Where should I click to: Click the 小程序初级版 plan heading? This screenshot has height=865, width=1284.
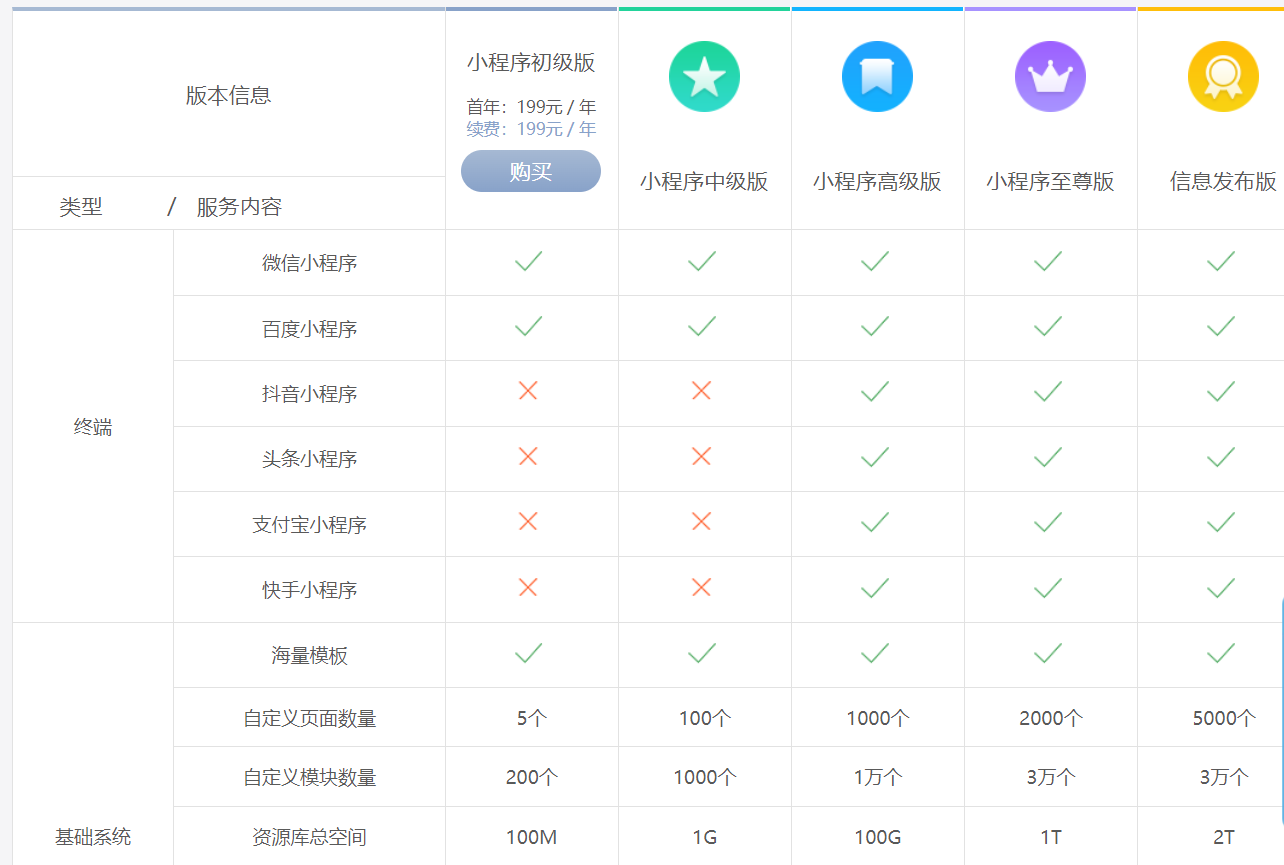[531, 63]
